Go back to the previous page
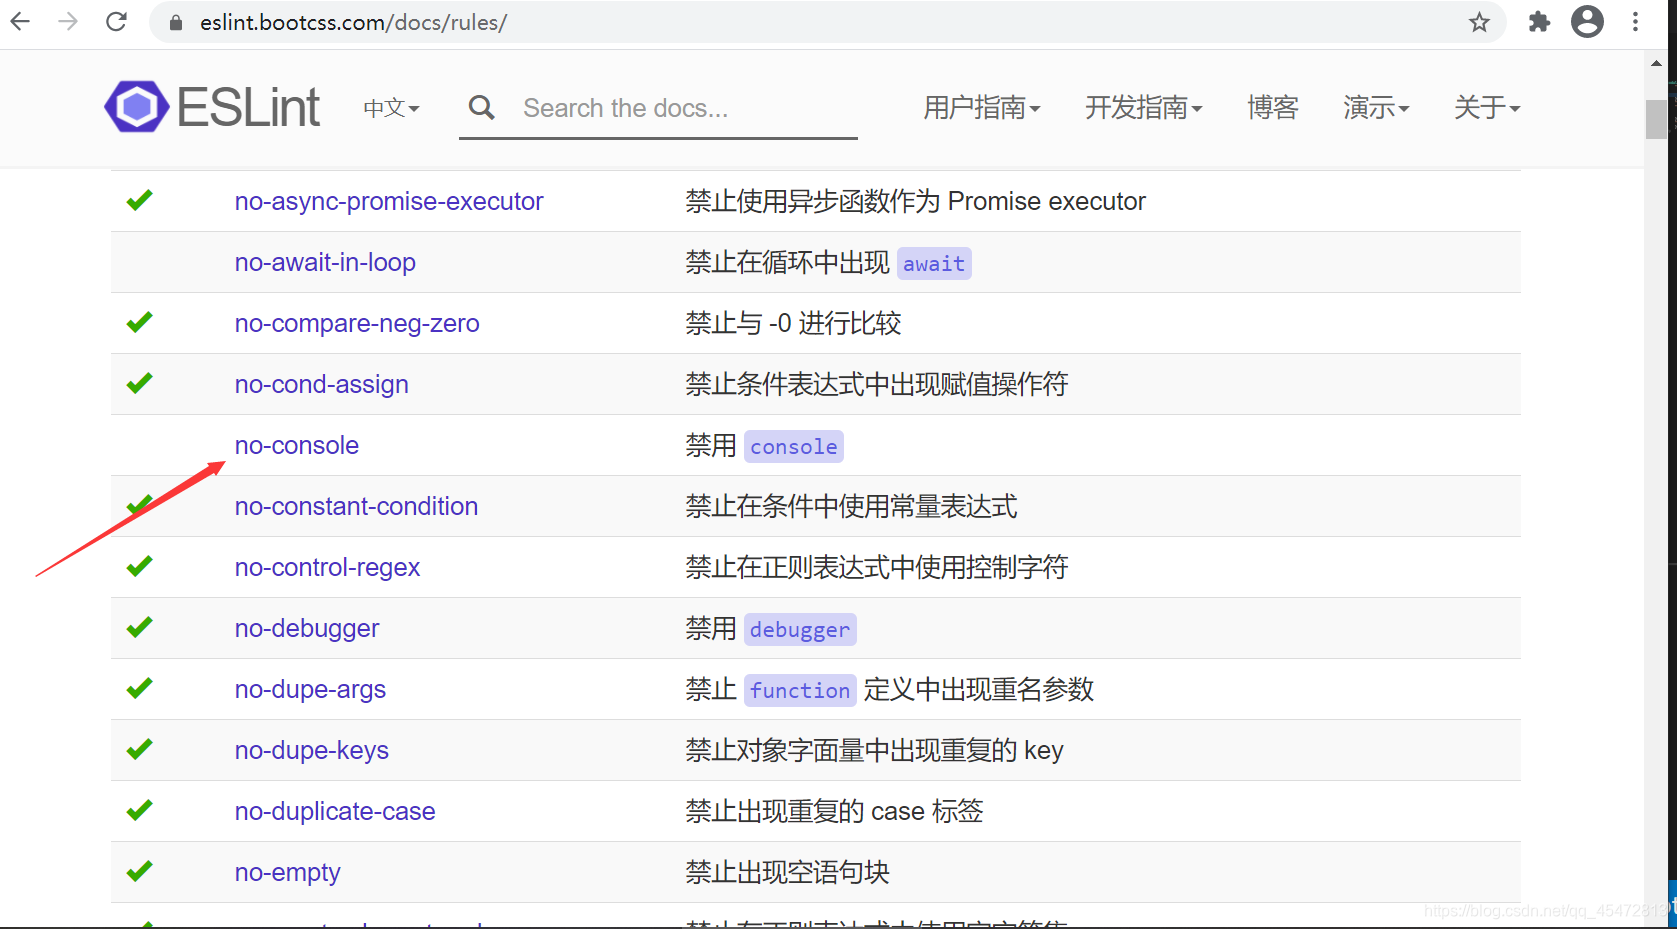This screenshot has height=929, width=1677. tap(20, 21)
